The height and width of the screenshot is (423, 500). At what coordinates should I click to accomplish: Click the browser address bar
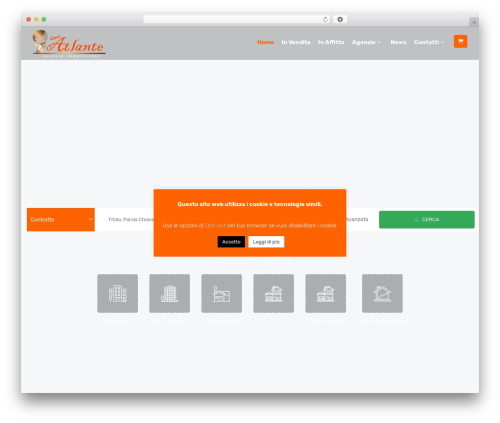(x=233, y=20)
